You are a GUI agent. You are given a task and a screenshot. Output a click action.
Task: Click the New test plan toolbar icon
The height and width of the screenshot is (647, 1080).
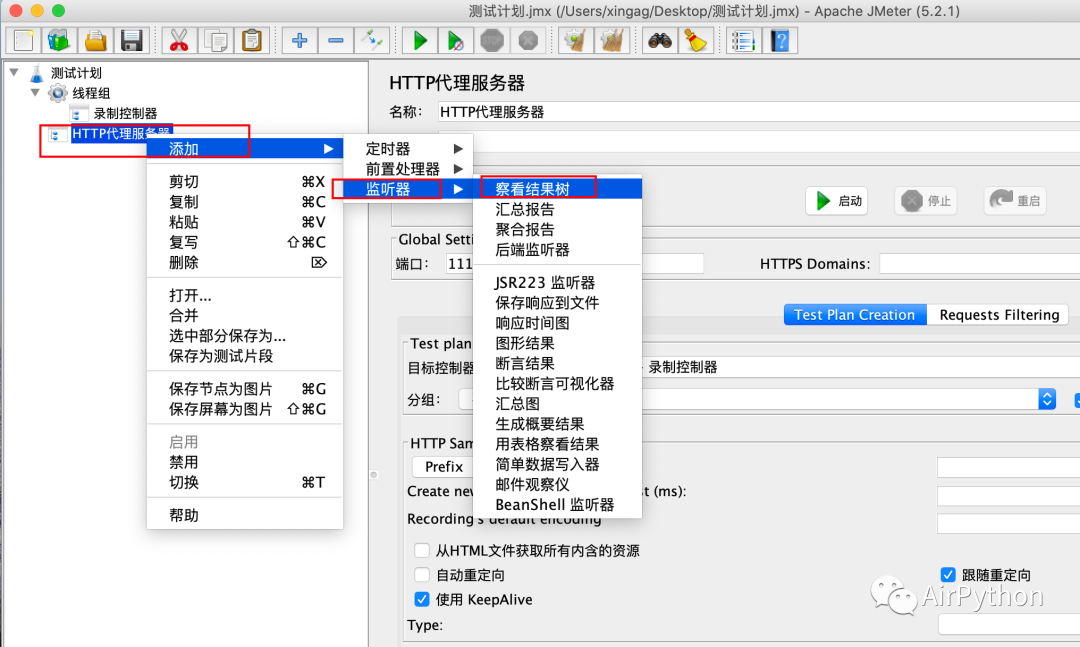(x=23, y=41)
